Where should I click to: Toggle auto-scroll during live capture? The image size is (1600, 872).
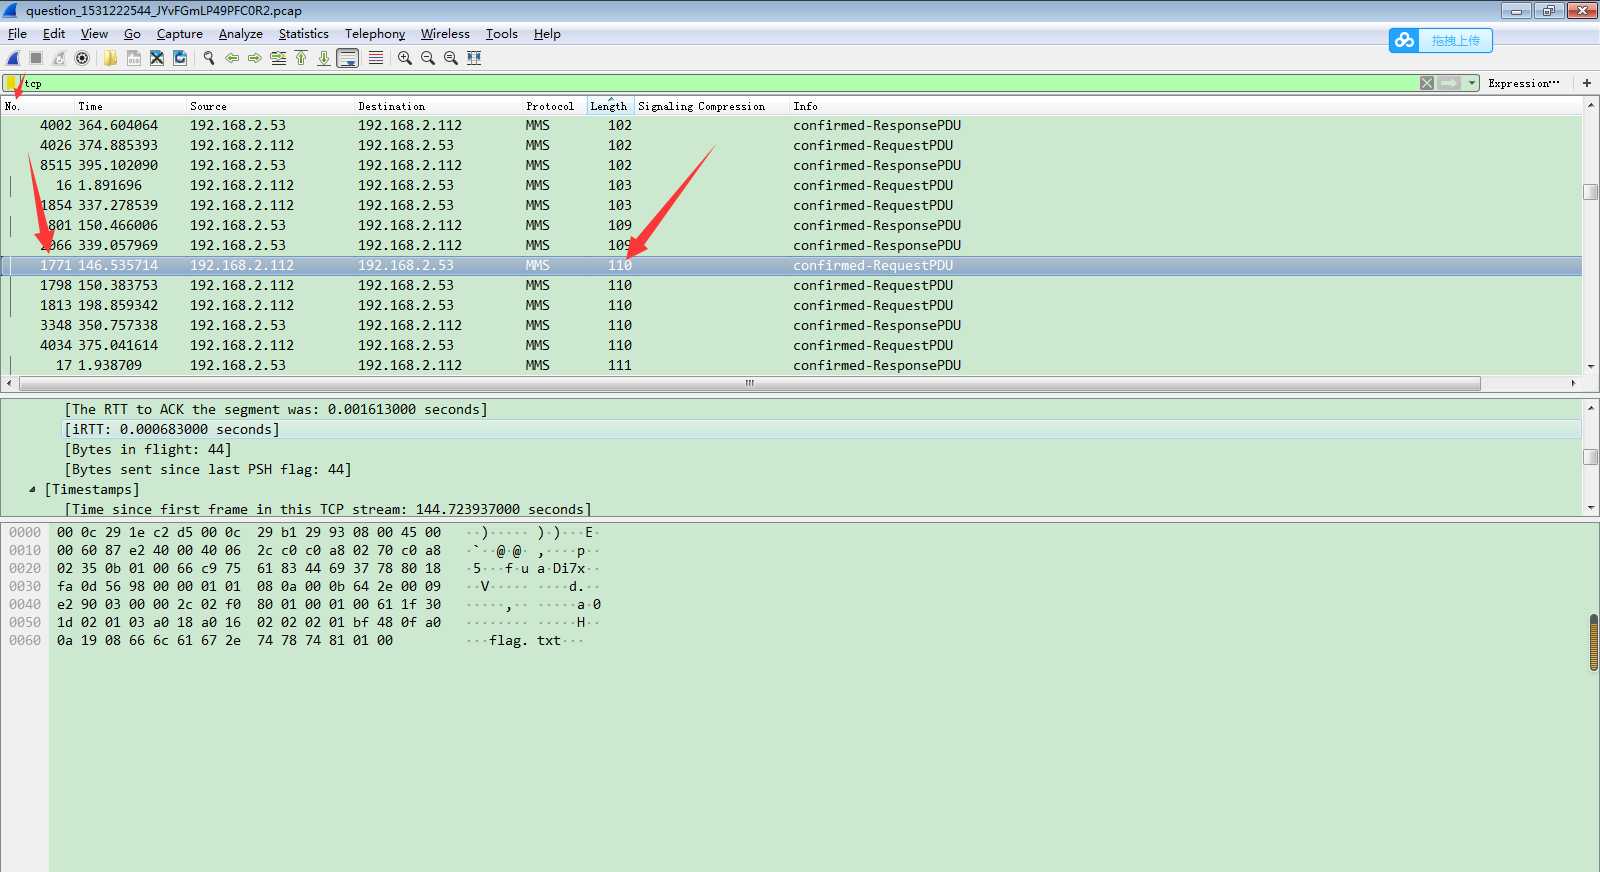click(348, 58)
